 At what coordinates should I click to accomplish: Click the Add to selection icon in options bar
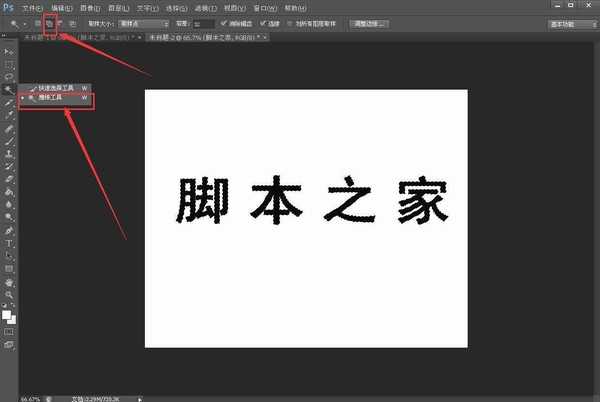click(49, 21)
